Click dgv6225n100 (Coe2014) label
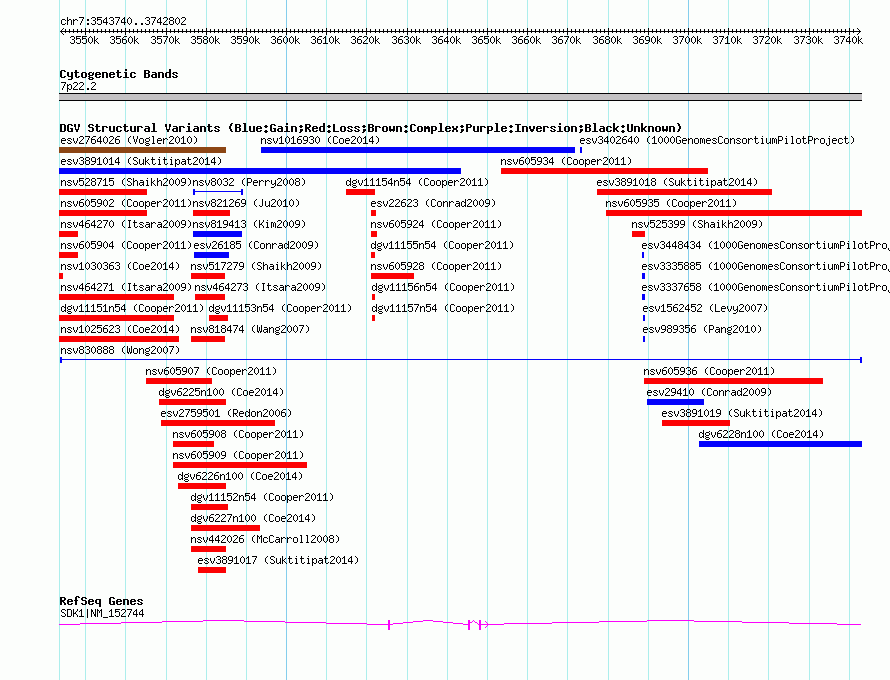The image size is (890, 680). pos(221,392)
